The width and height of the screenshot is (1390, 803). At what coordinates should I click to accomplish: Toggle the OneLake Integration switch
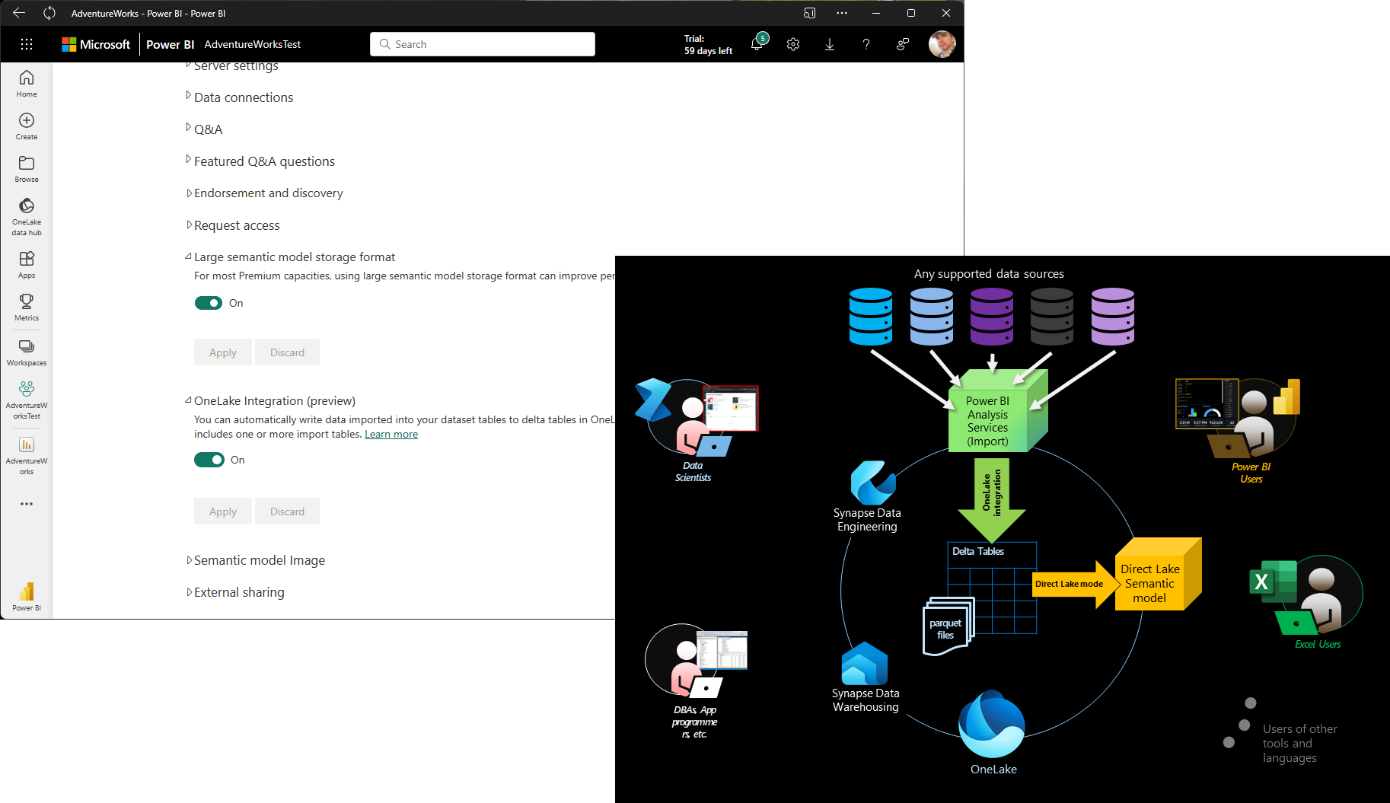point(208,460)
